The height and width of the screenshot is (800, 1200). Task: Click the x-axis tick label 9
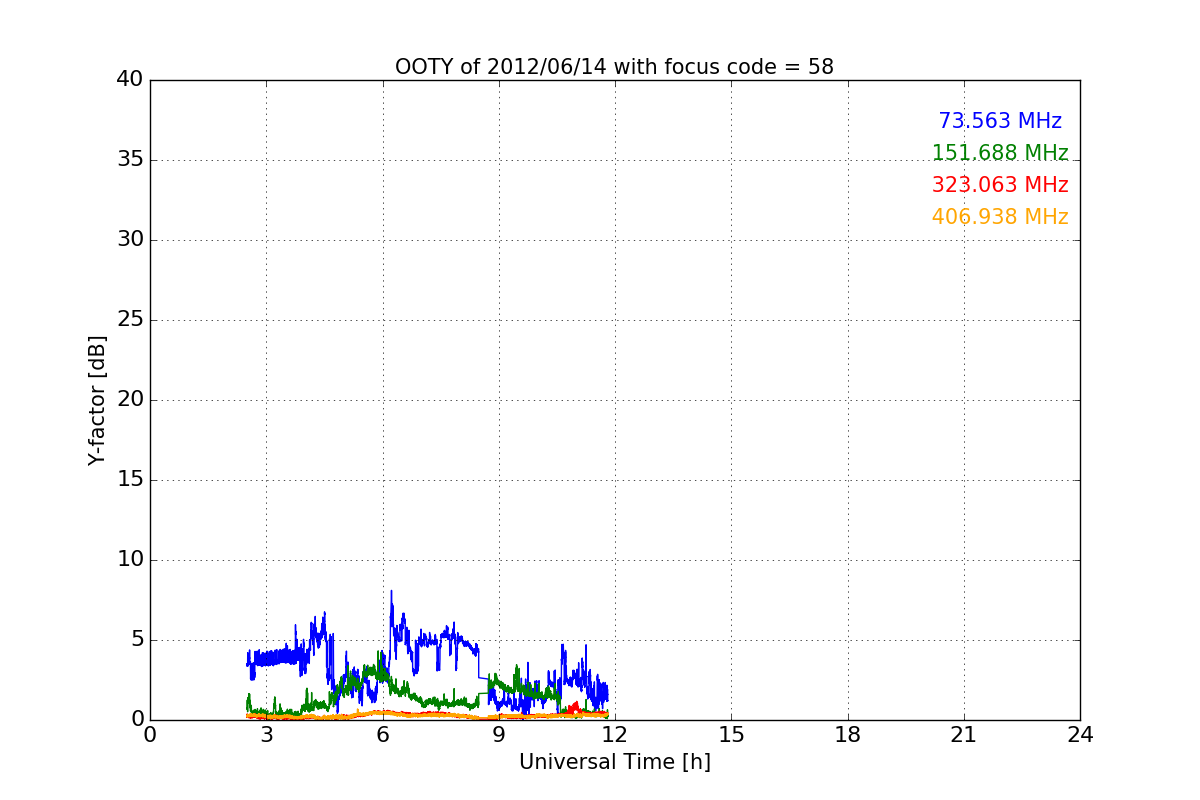click(x=499, y=735)
